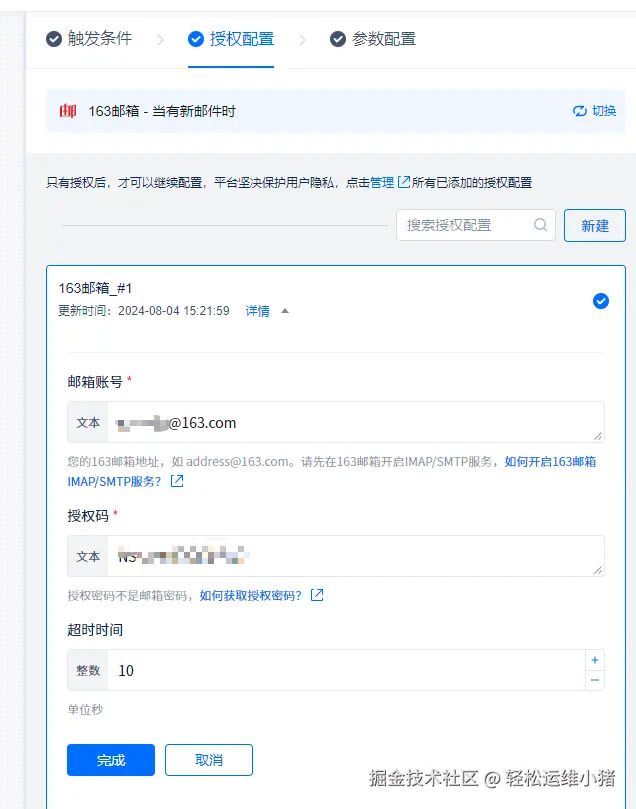
Task: Click the 参数配置 checkmark icon
Action: 338,39
